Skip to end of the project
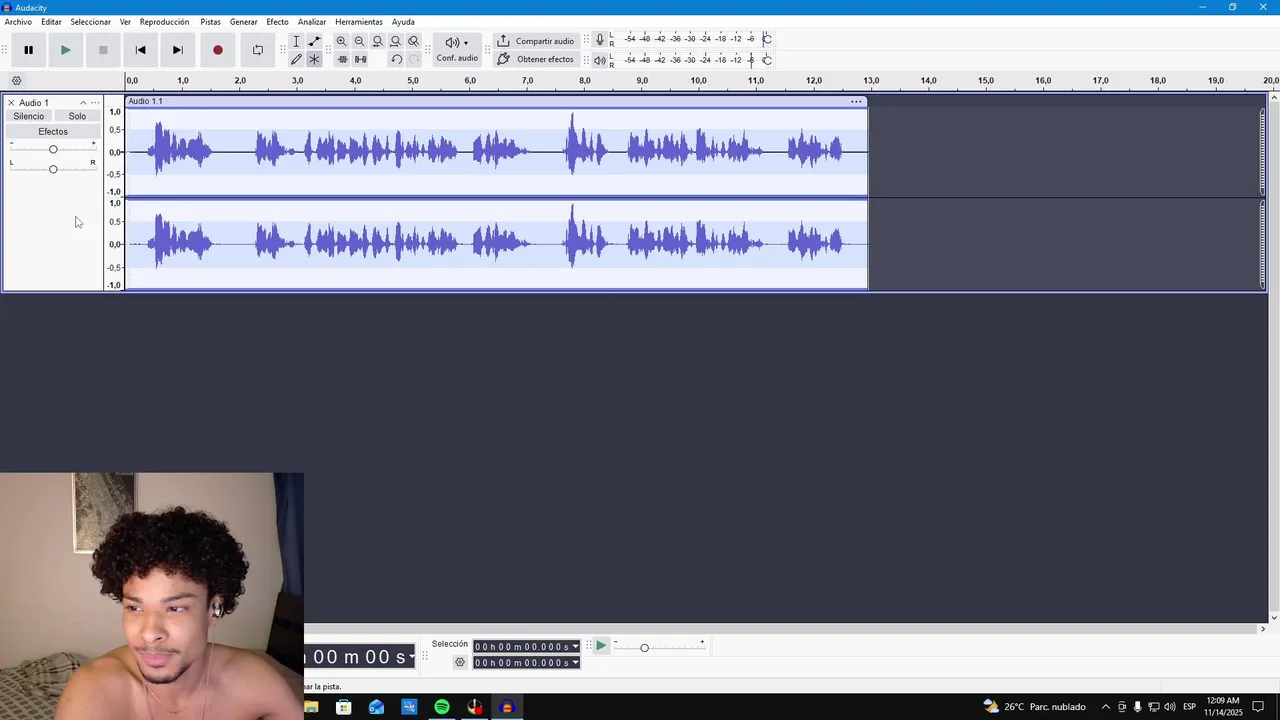The height and width of the screenshot is (720, 1280). pos(177,50)
